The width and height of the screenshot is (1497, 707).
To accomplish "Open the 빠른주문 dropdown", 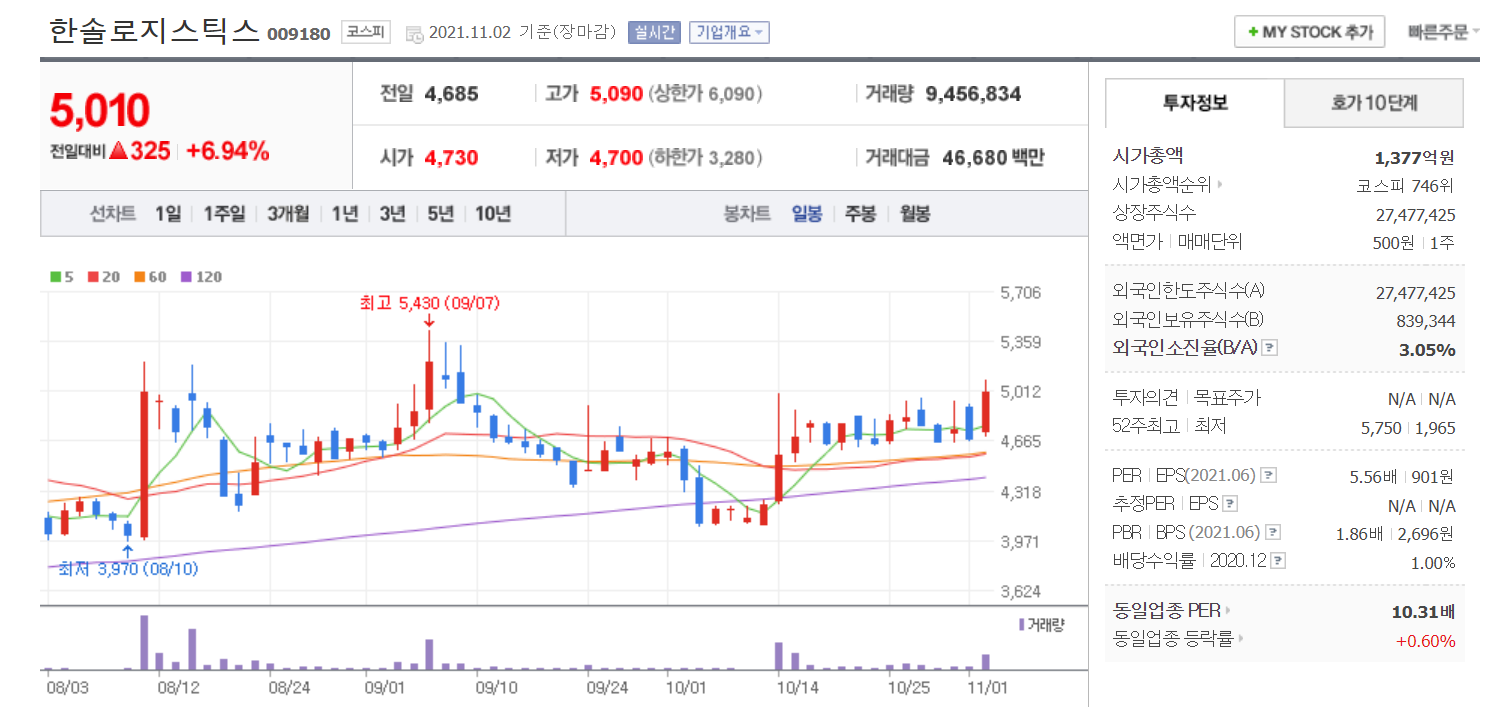I will 1442,32.
